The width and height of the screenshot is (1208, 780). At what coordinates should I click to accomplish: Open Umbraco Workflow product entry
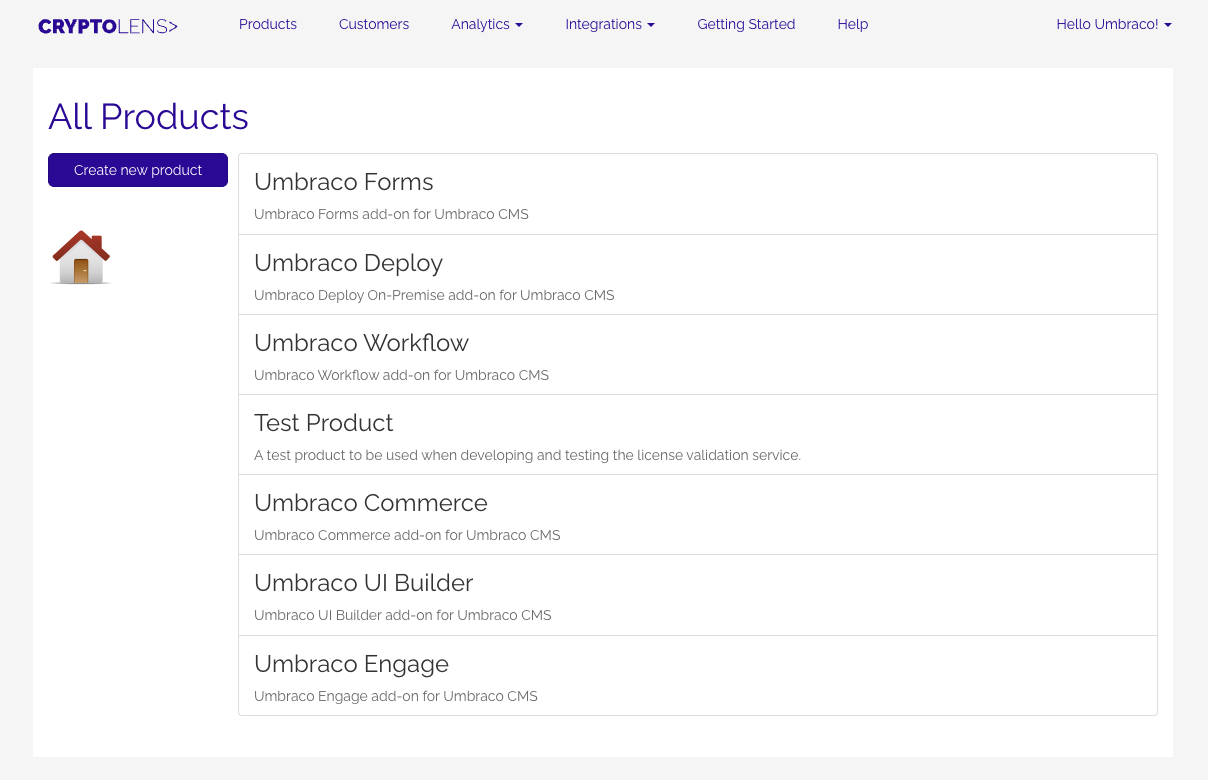(x=361, y=343)
